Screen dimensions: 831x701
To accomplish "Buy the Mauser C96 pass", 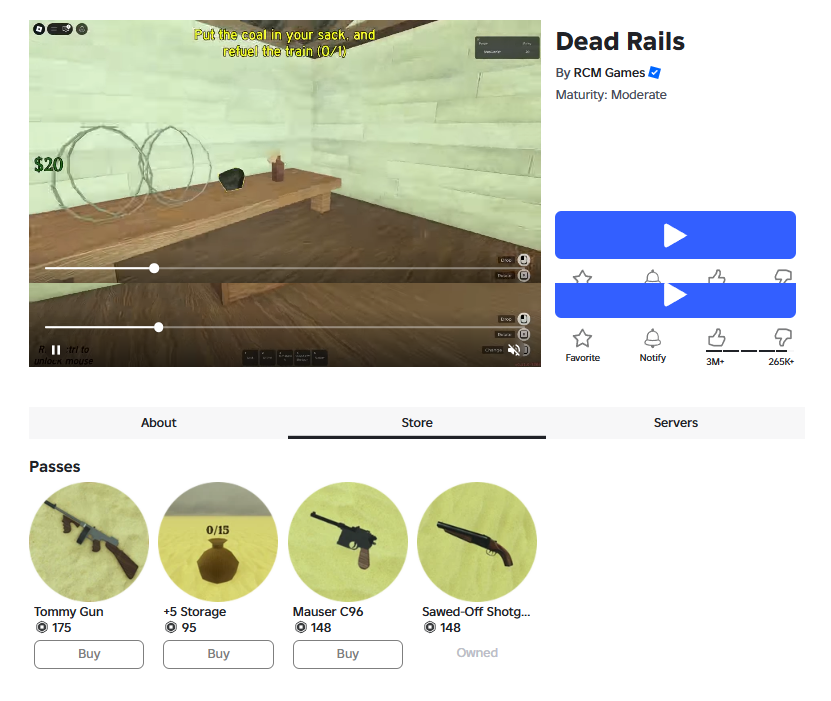I will pos(348,654).
